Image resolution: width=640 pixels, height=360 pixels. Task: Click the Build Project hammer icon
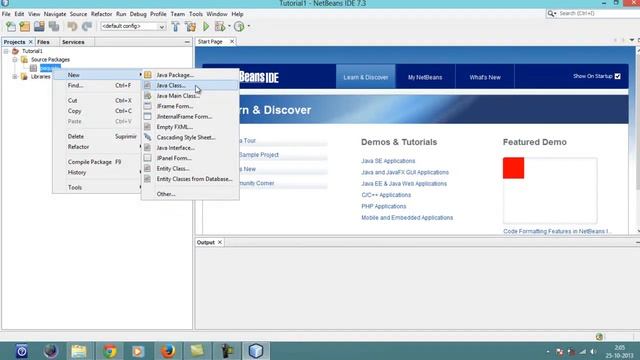coord(176,27)
